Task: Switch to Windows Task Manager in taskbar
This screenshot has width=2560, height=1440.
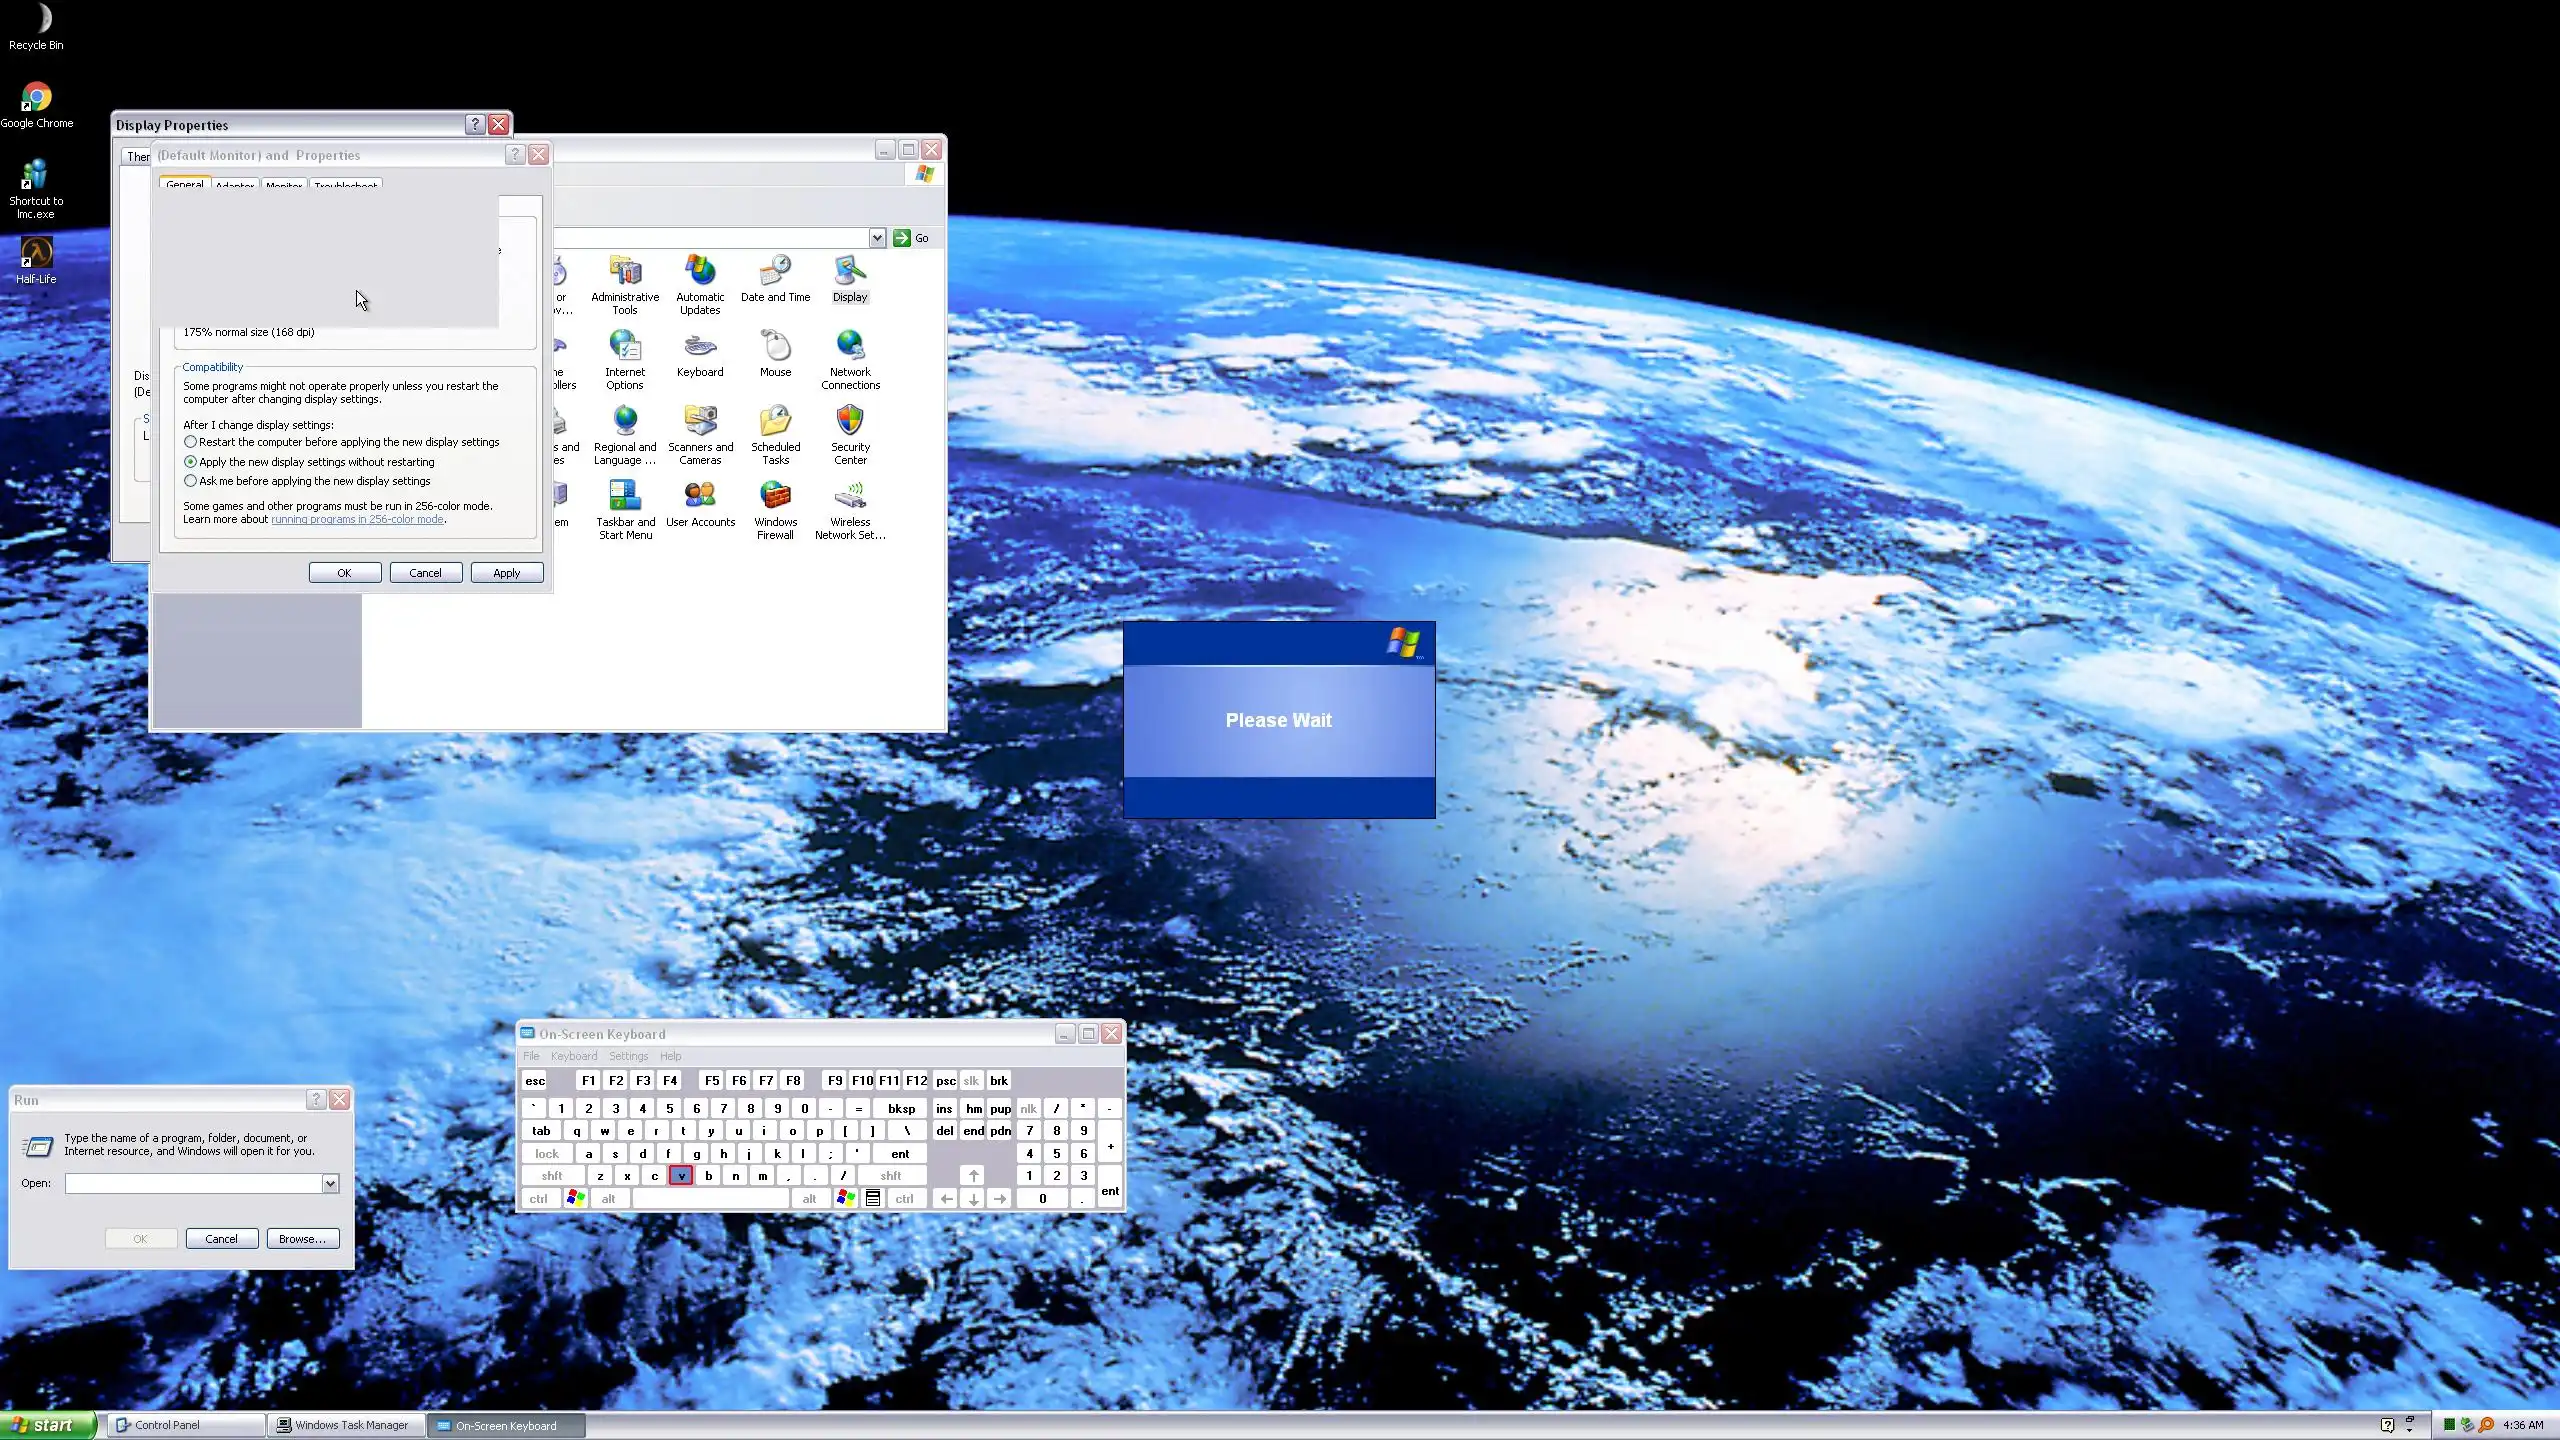Action: pyautogui.click(x=345, y=1425)
